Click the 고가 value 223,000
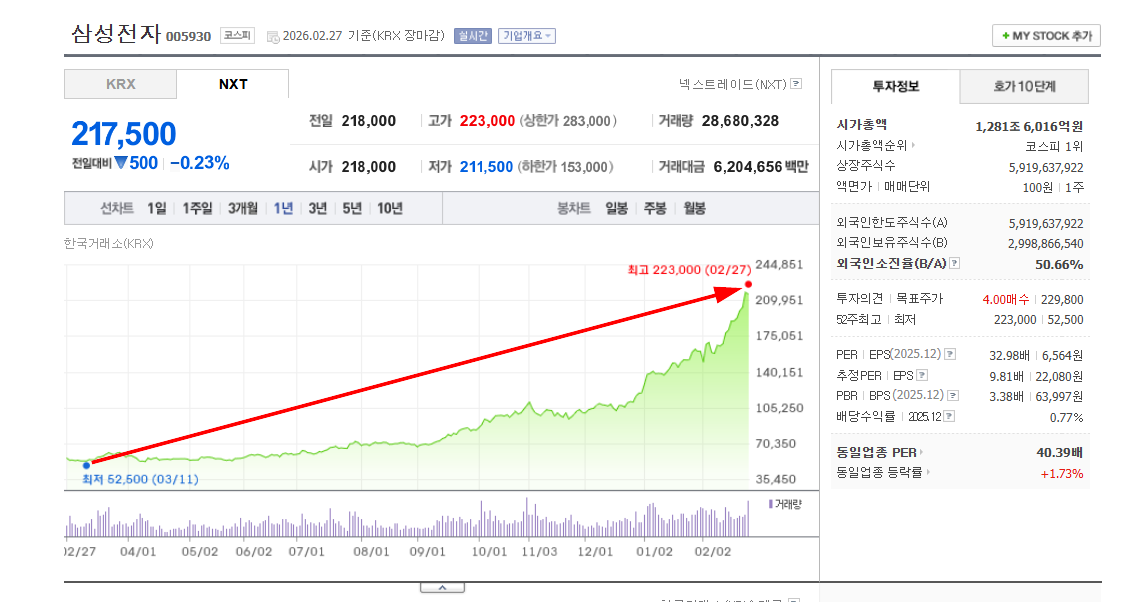 487,121
